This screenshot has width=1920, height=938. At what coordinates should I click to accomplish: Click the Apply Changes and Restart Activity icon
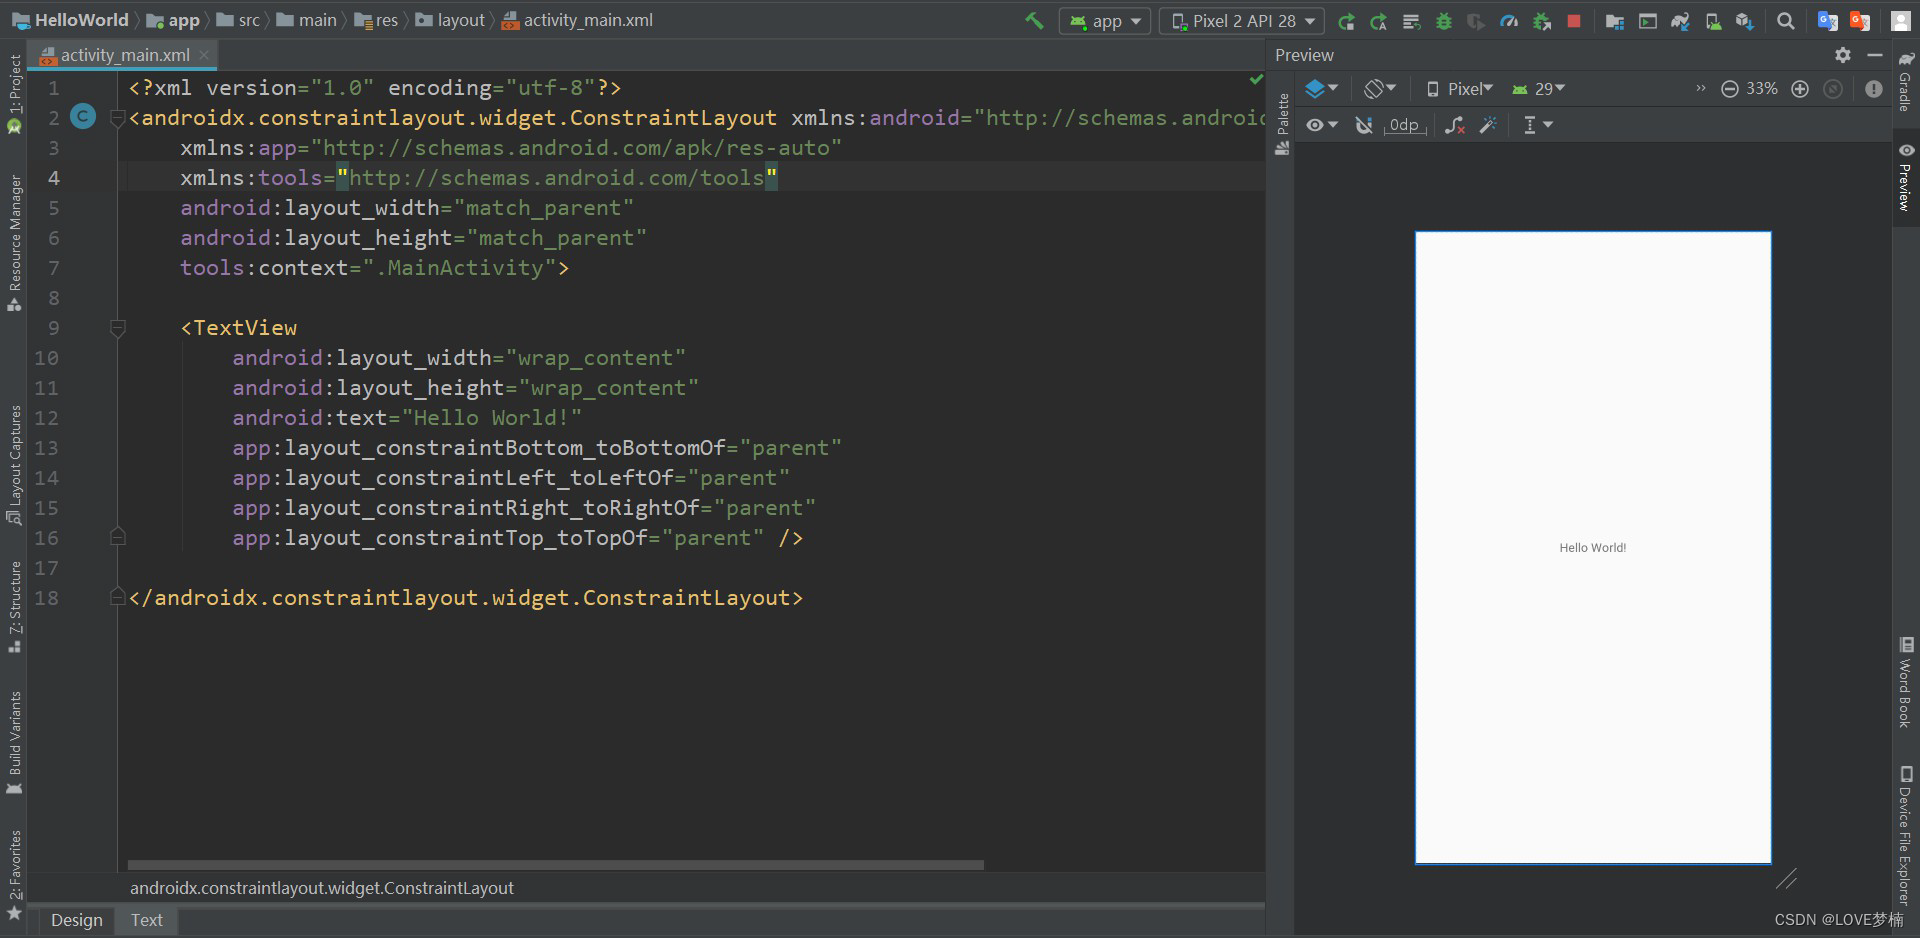point(1346,21)
